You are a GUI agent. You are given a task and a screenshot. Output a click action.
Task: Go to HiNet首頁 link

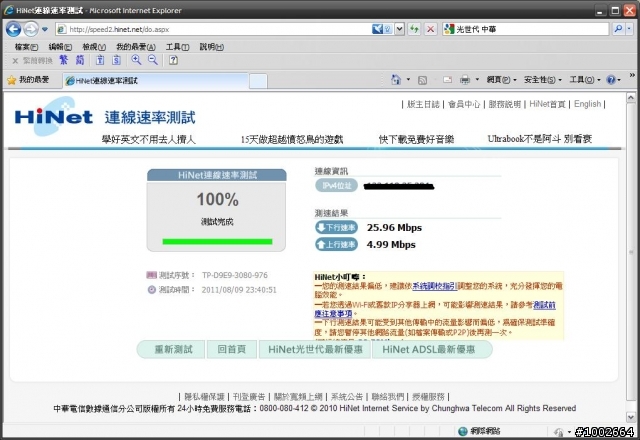(547, 104)
